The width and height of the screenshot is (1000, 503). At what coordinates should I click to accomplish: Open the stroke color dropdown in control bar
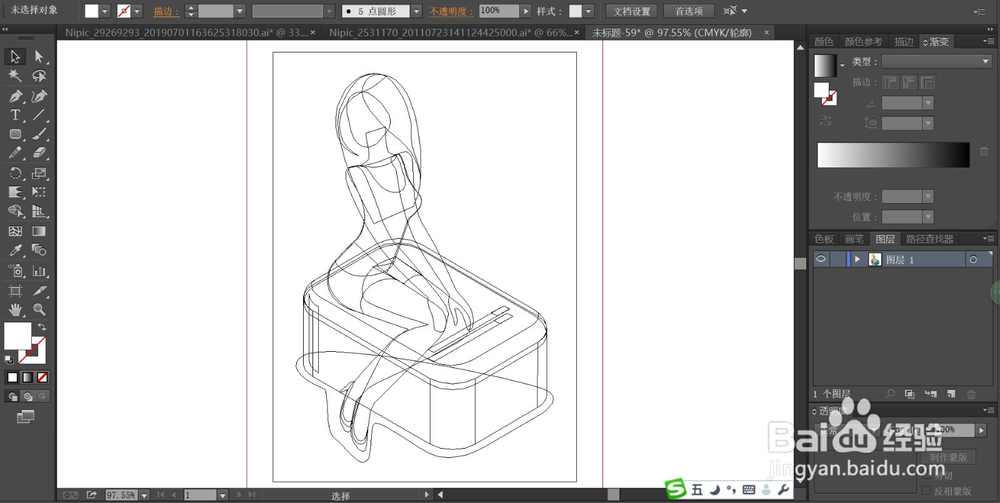click(x=137, y=11)
